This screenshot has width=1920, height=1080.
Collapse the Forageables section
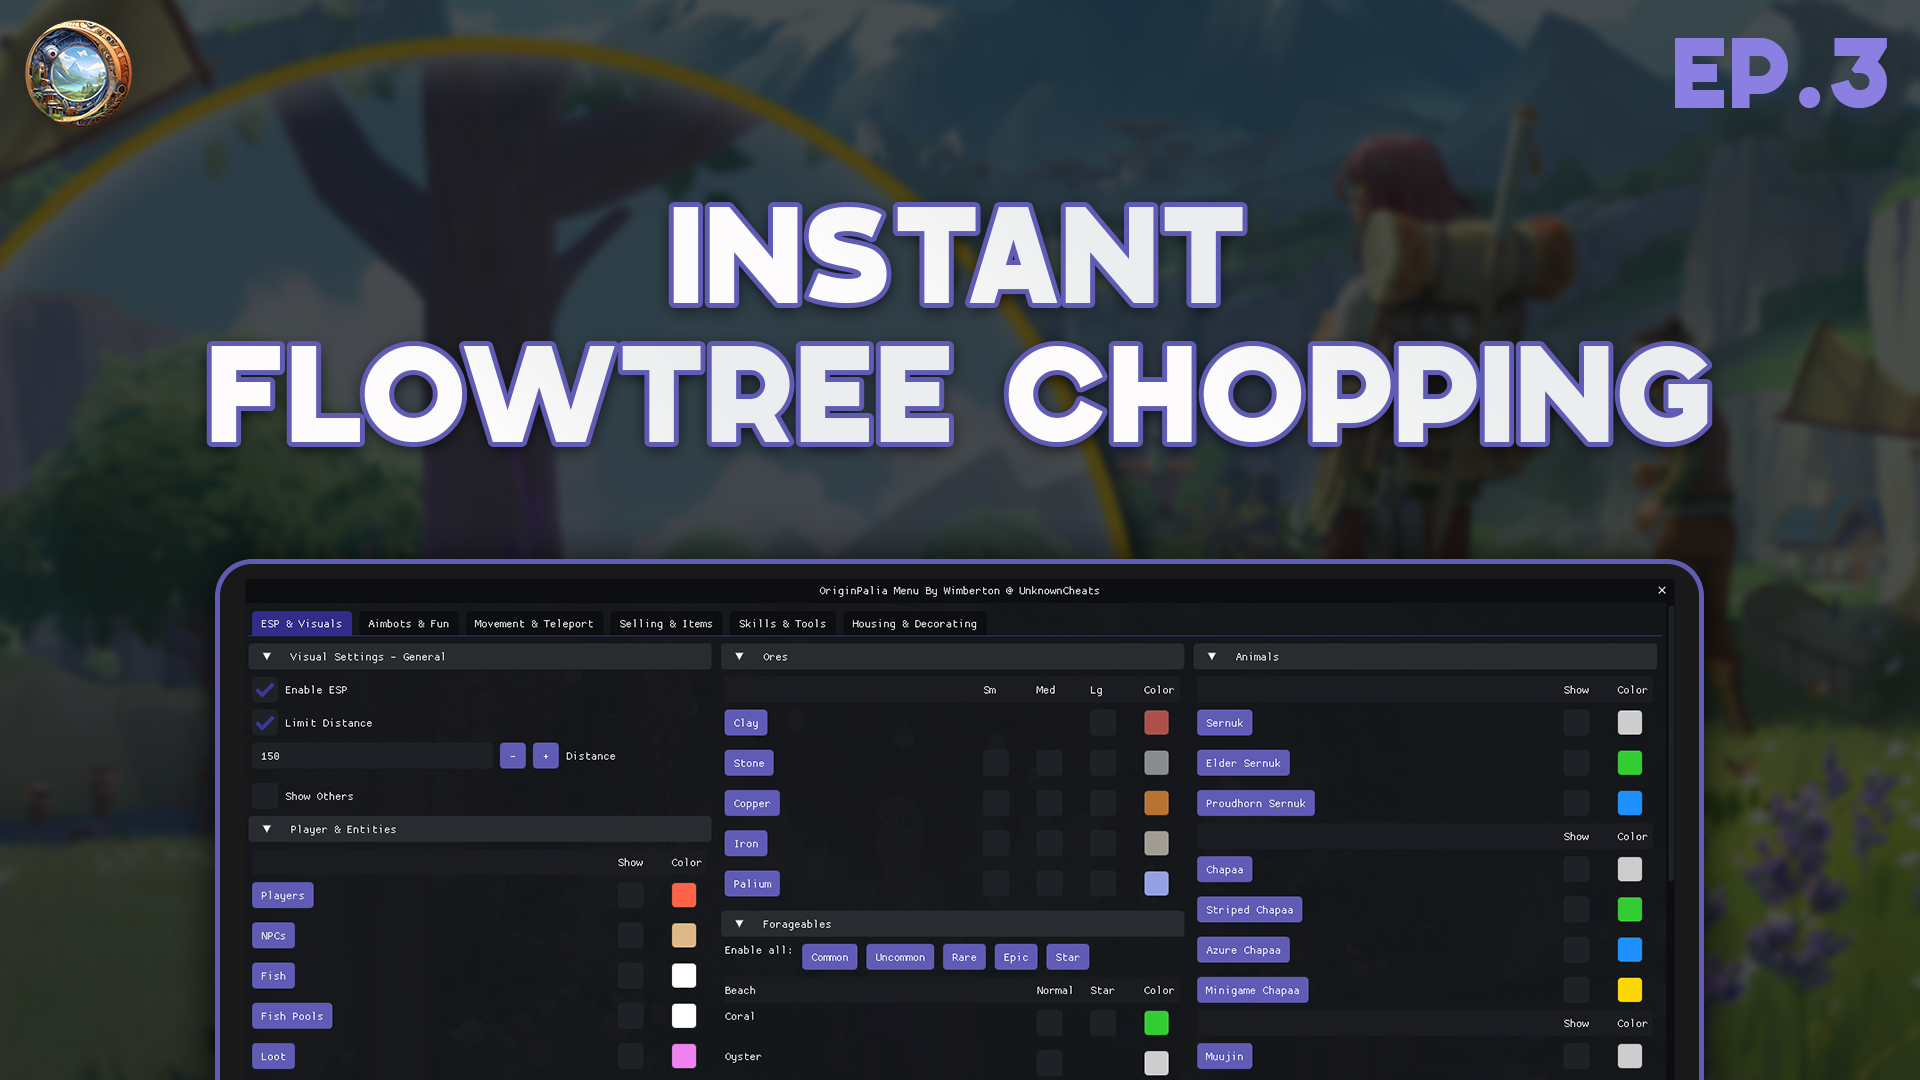738,923
